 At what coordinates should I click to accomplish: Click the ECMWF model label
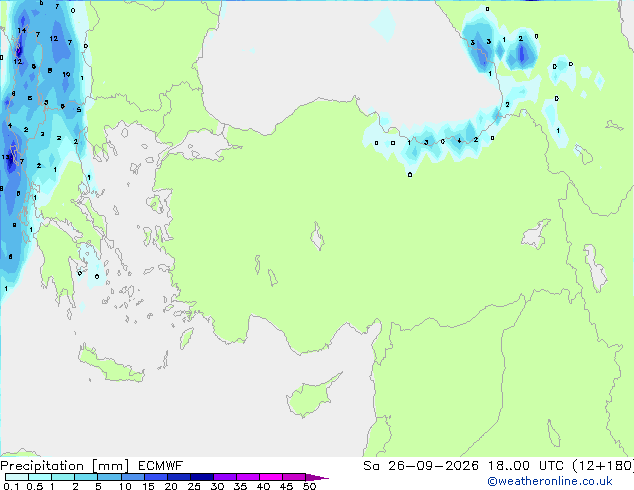[x=161, y=466]
